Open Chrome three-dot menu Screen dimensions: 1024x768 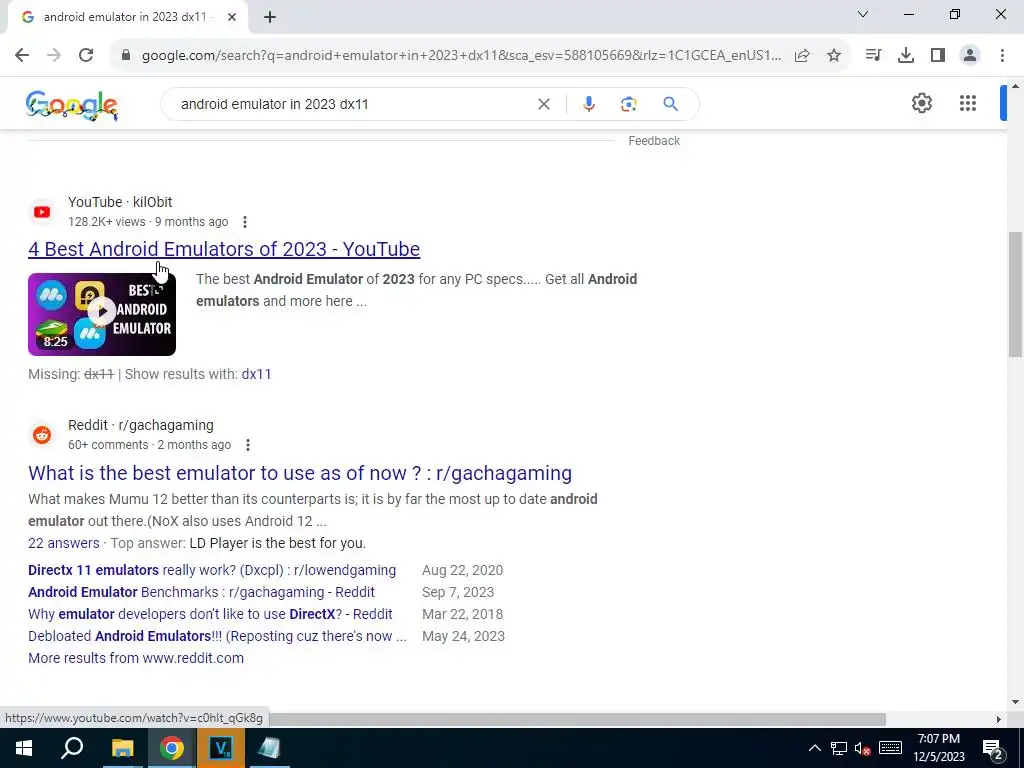(x=1002, y=55)
